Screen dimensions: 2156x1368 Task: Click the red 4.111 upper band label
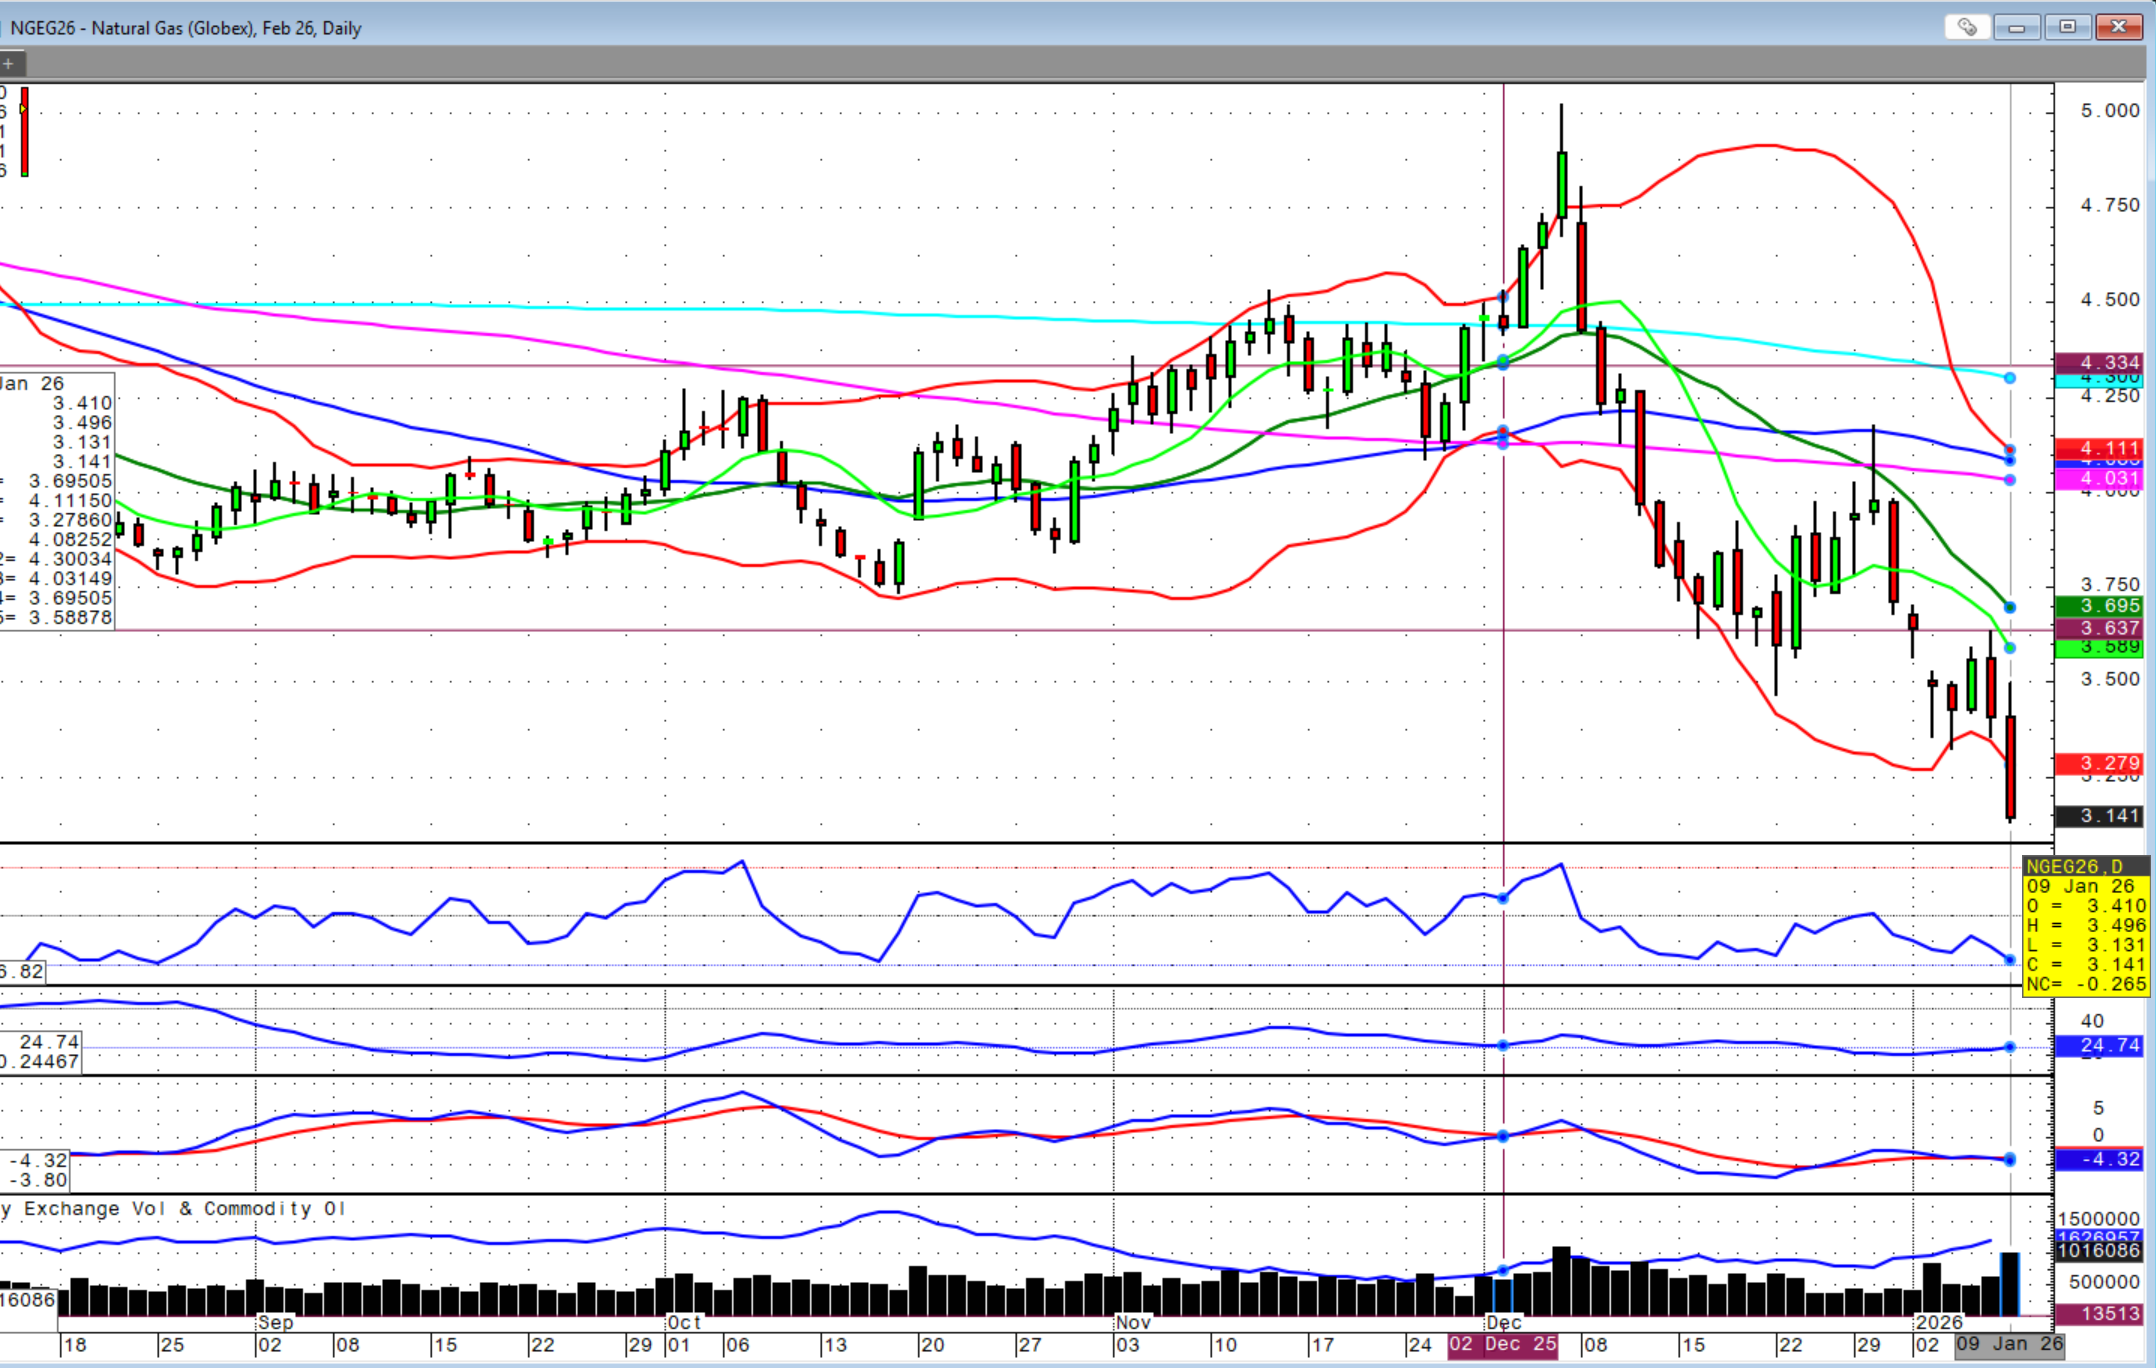click(x=2098, y=449)
